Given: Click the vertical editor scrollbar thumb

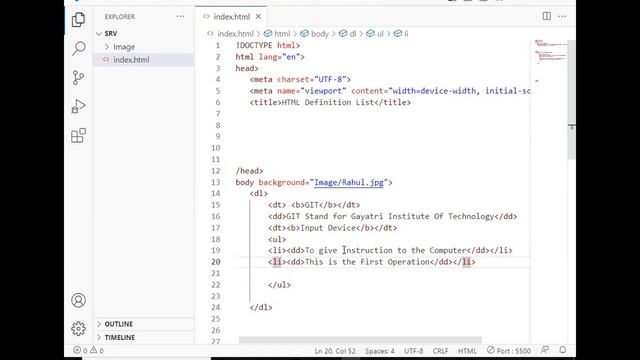Looking at the screenshot, I should click(572, 100).
